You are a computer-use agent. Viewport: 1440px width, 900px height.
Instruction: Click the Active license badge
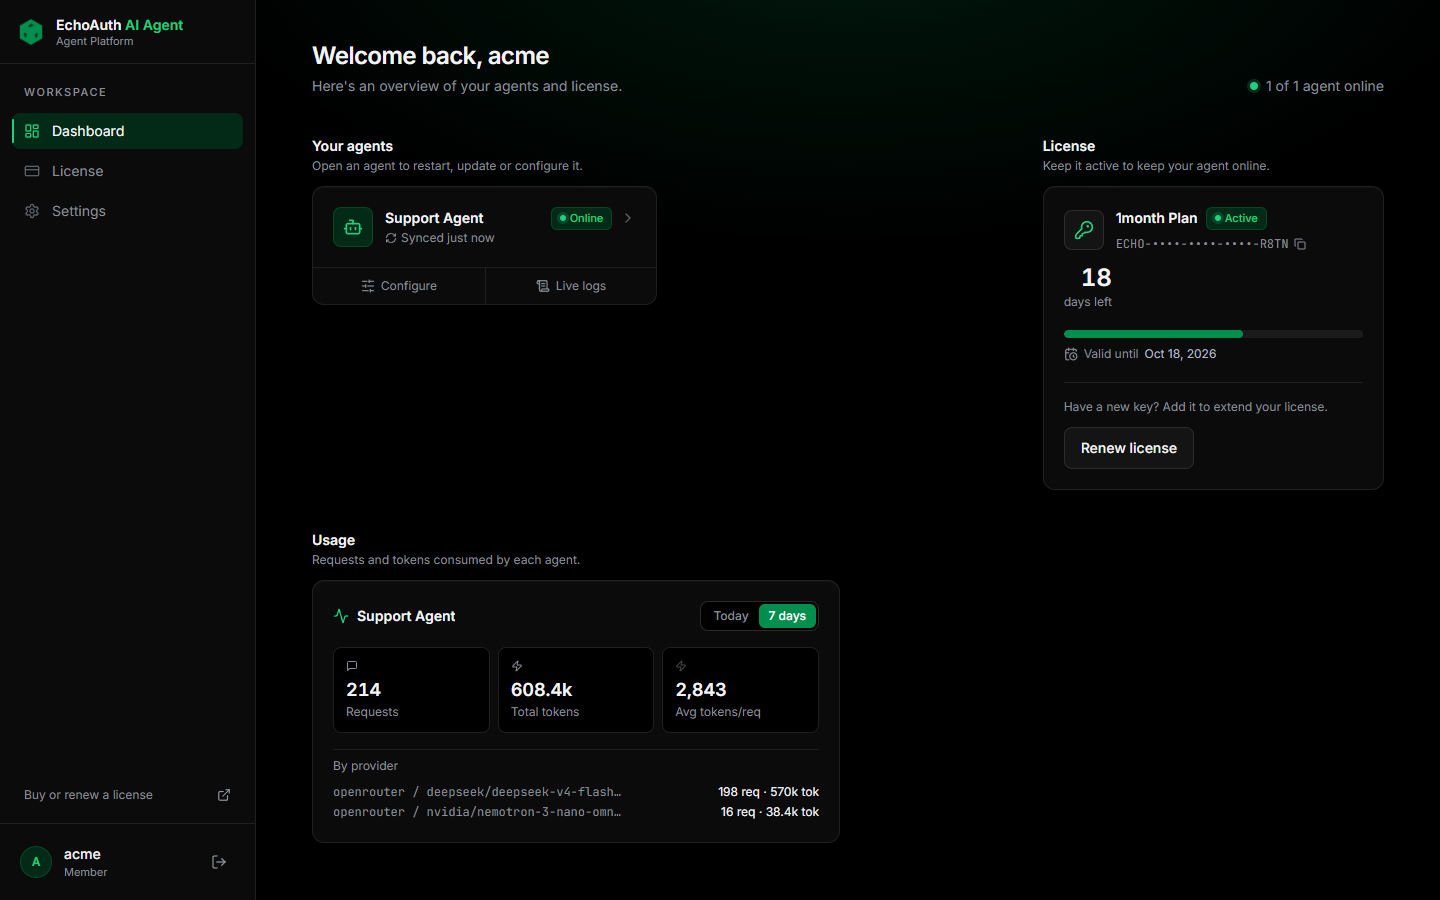tap(1236, 218)
